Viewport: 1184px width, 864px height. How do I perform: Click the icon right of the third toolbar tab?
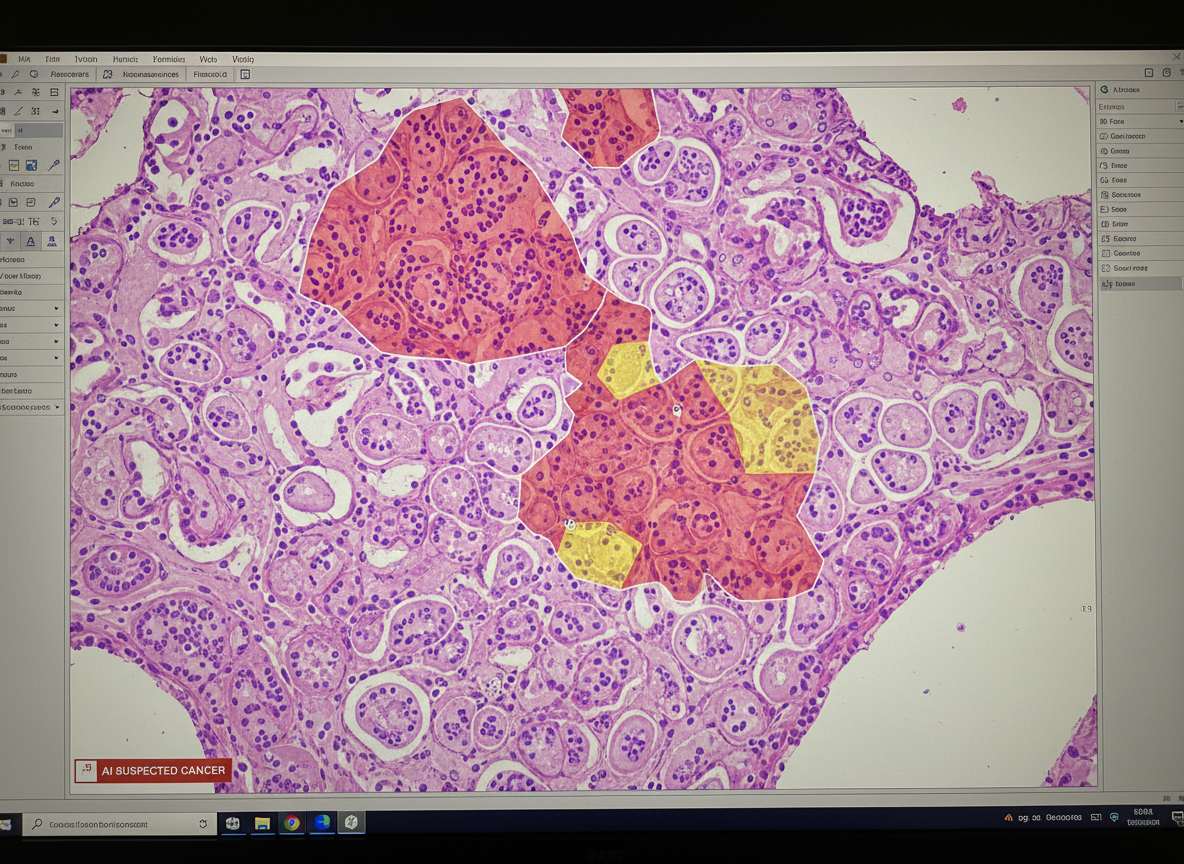245,74
